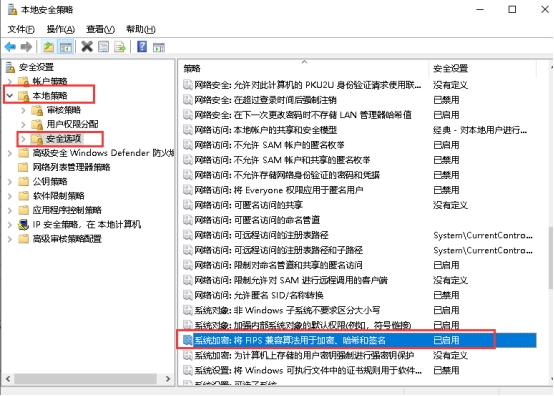This screenshot has width=554, height=396.
Task: Click the 本地安全策略 title bar icon
Action: (x=12, y=10)
